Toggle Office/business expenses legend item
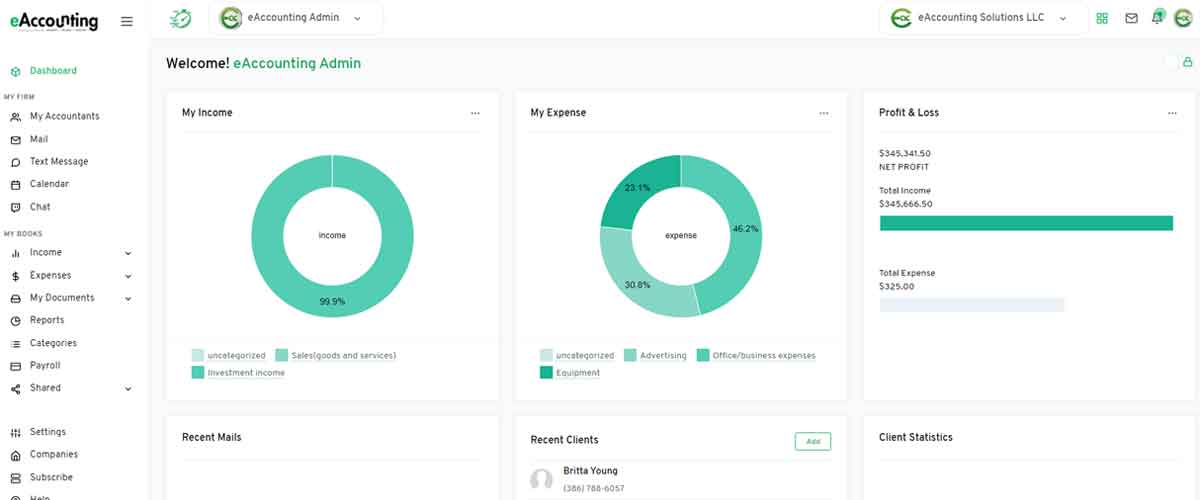Screen dimensions: 1200x500 757,355
